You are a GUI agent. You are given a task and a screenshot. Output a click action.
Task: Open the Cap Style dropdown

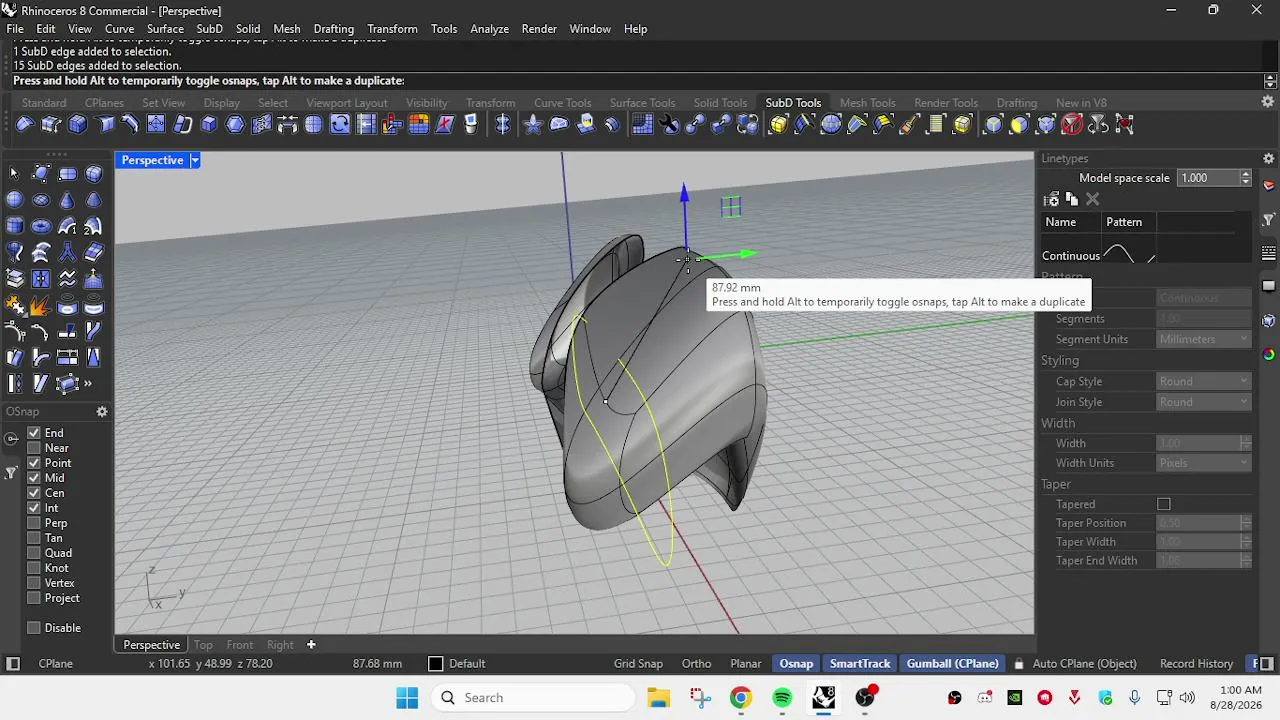click(x=1204, y=381)
